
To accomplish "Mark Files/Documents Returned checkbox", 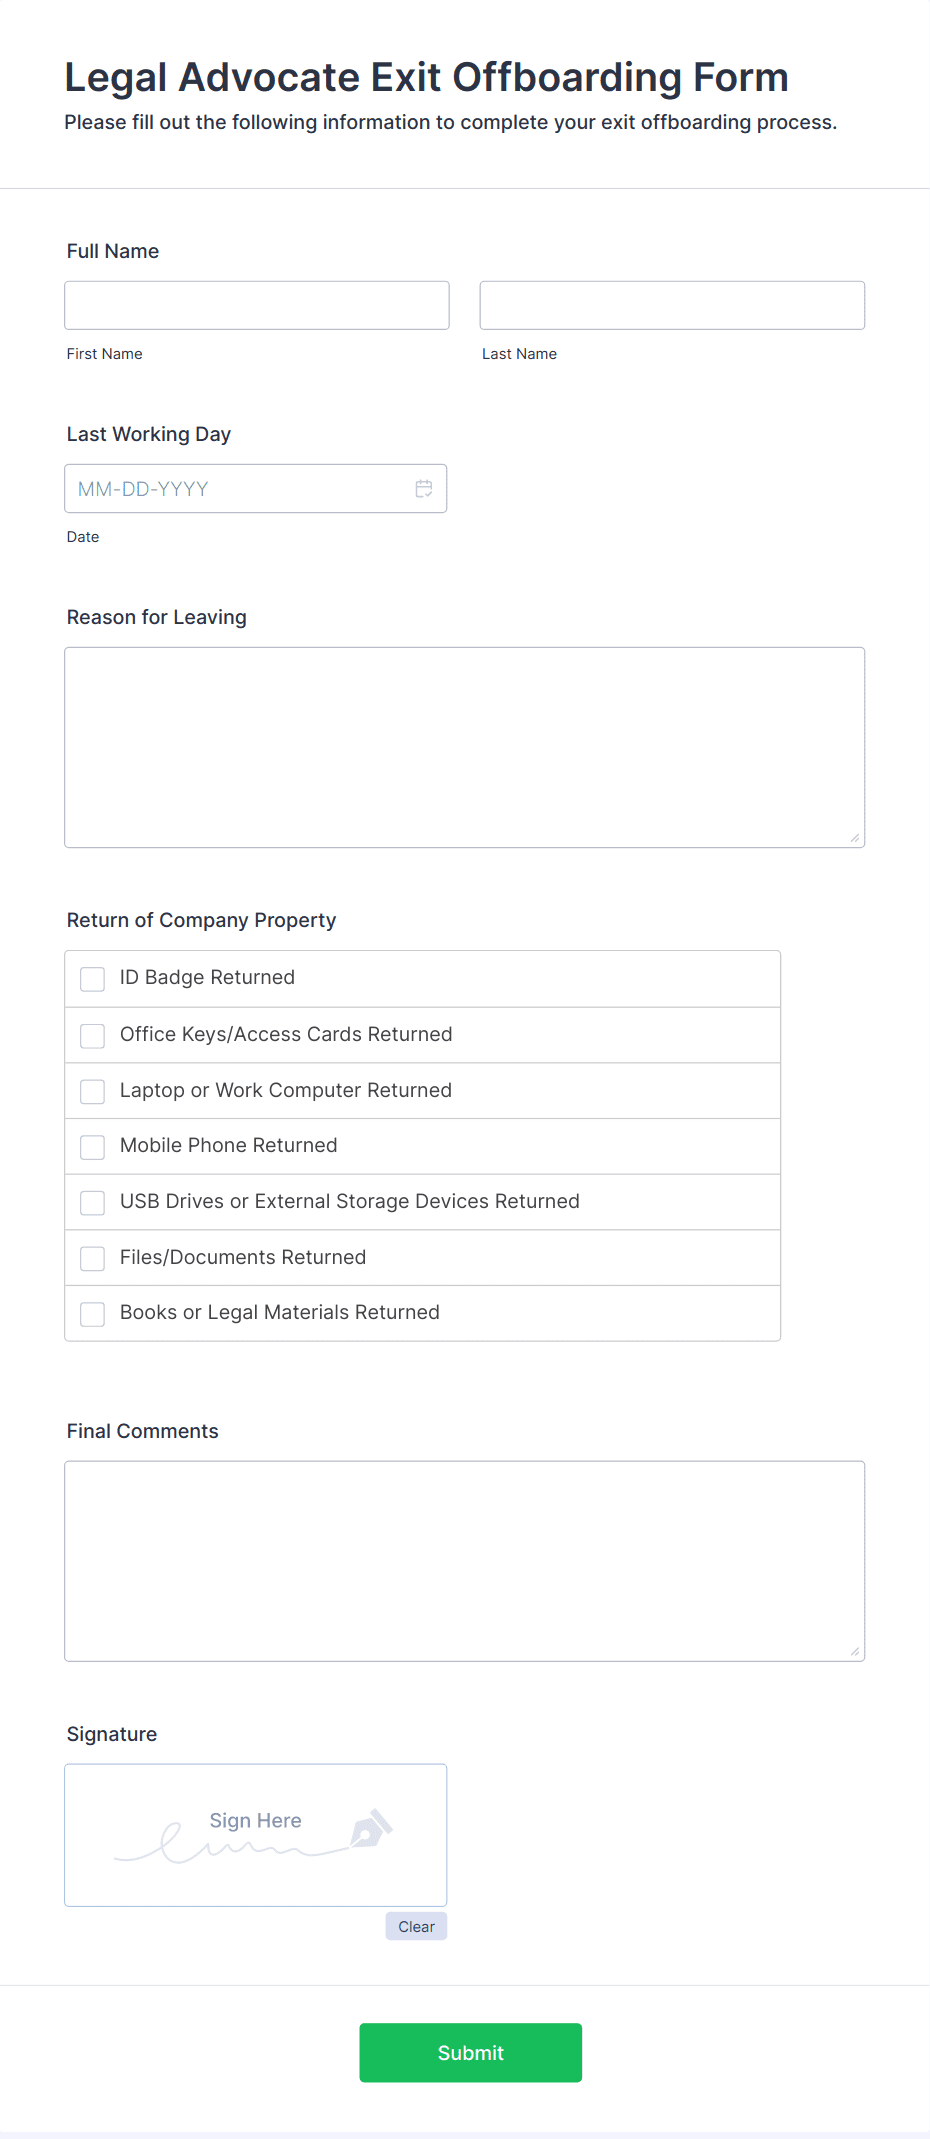I will point(93,1258).
